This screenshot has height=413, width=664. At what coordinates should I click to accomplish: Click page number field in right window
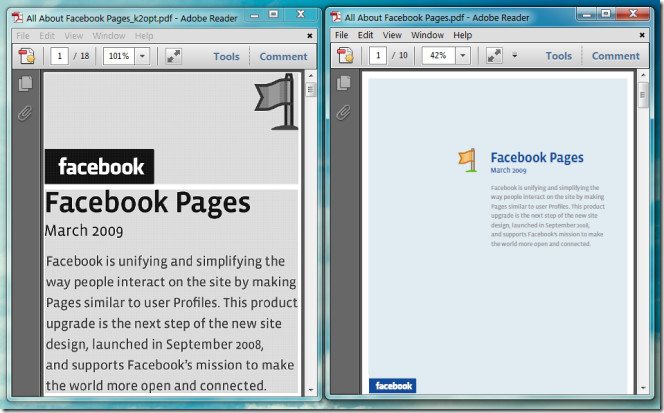coord(378,55)
